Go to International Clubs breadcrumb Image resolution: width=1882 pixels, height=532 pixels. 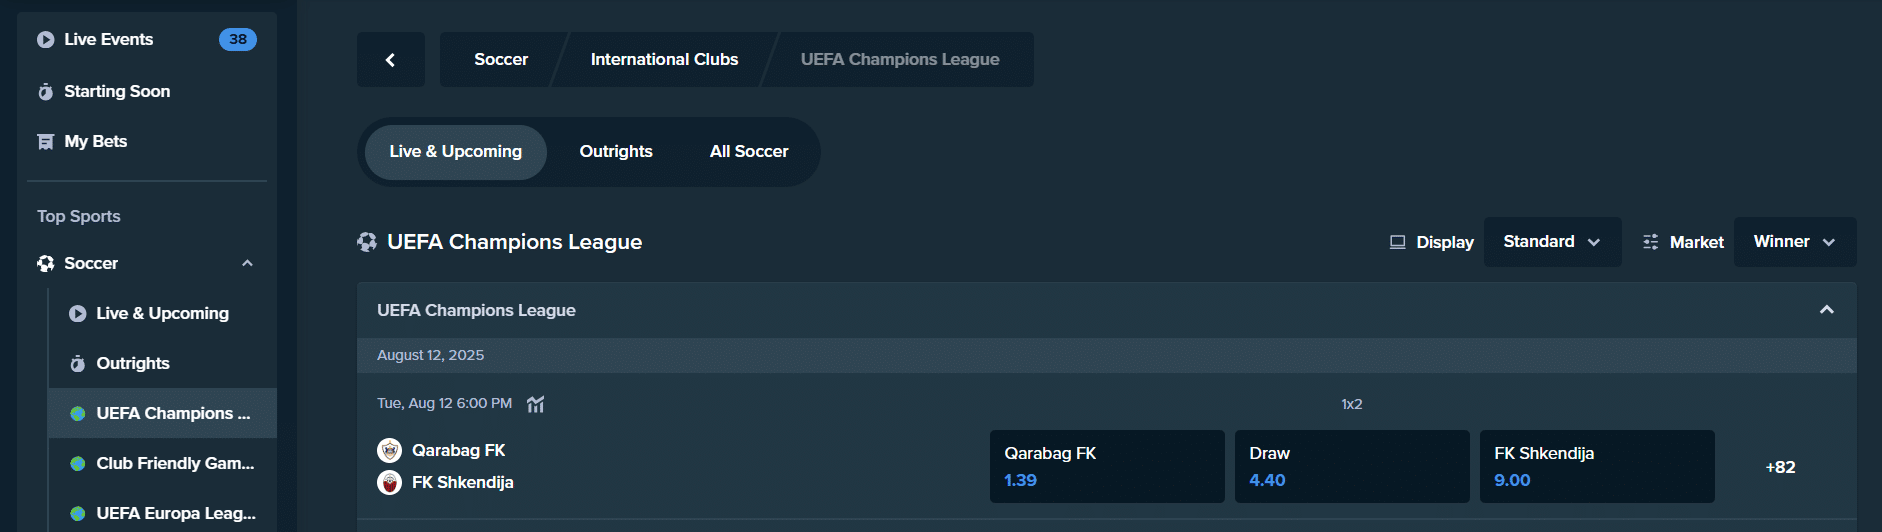point(664,60)
